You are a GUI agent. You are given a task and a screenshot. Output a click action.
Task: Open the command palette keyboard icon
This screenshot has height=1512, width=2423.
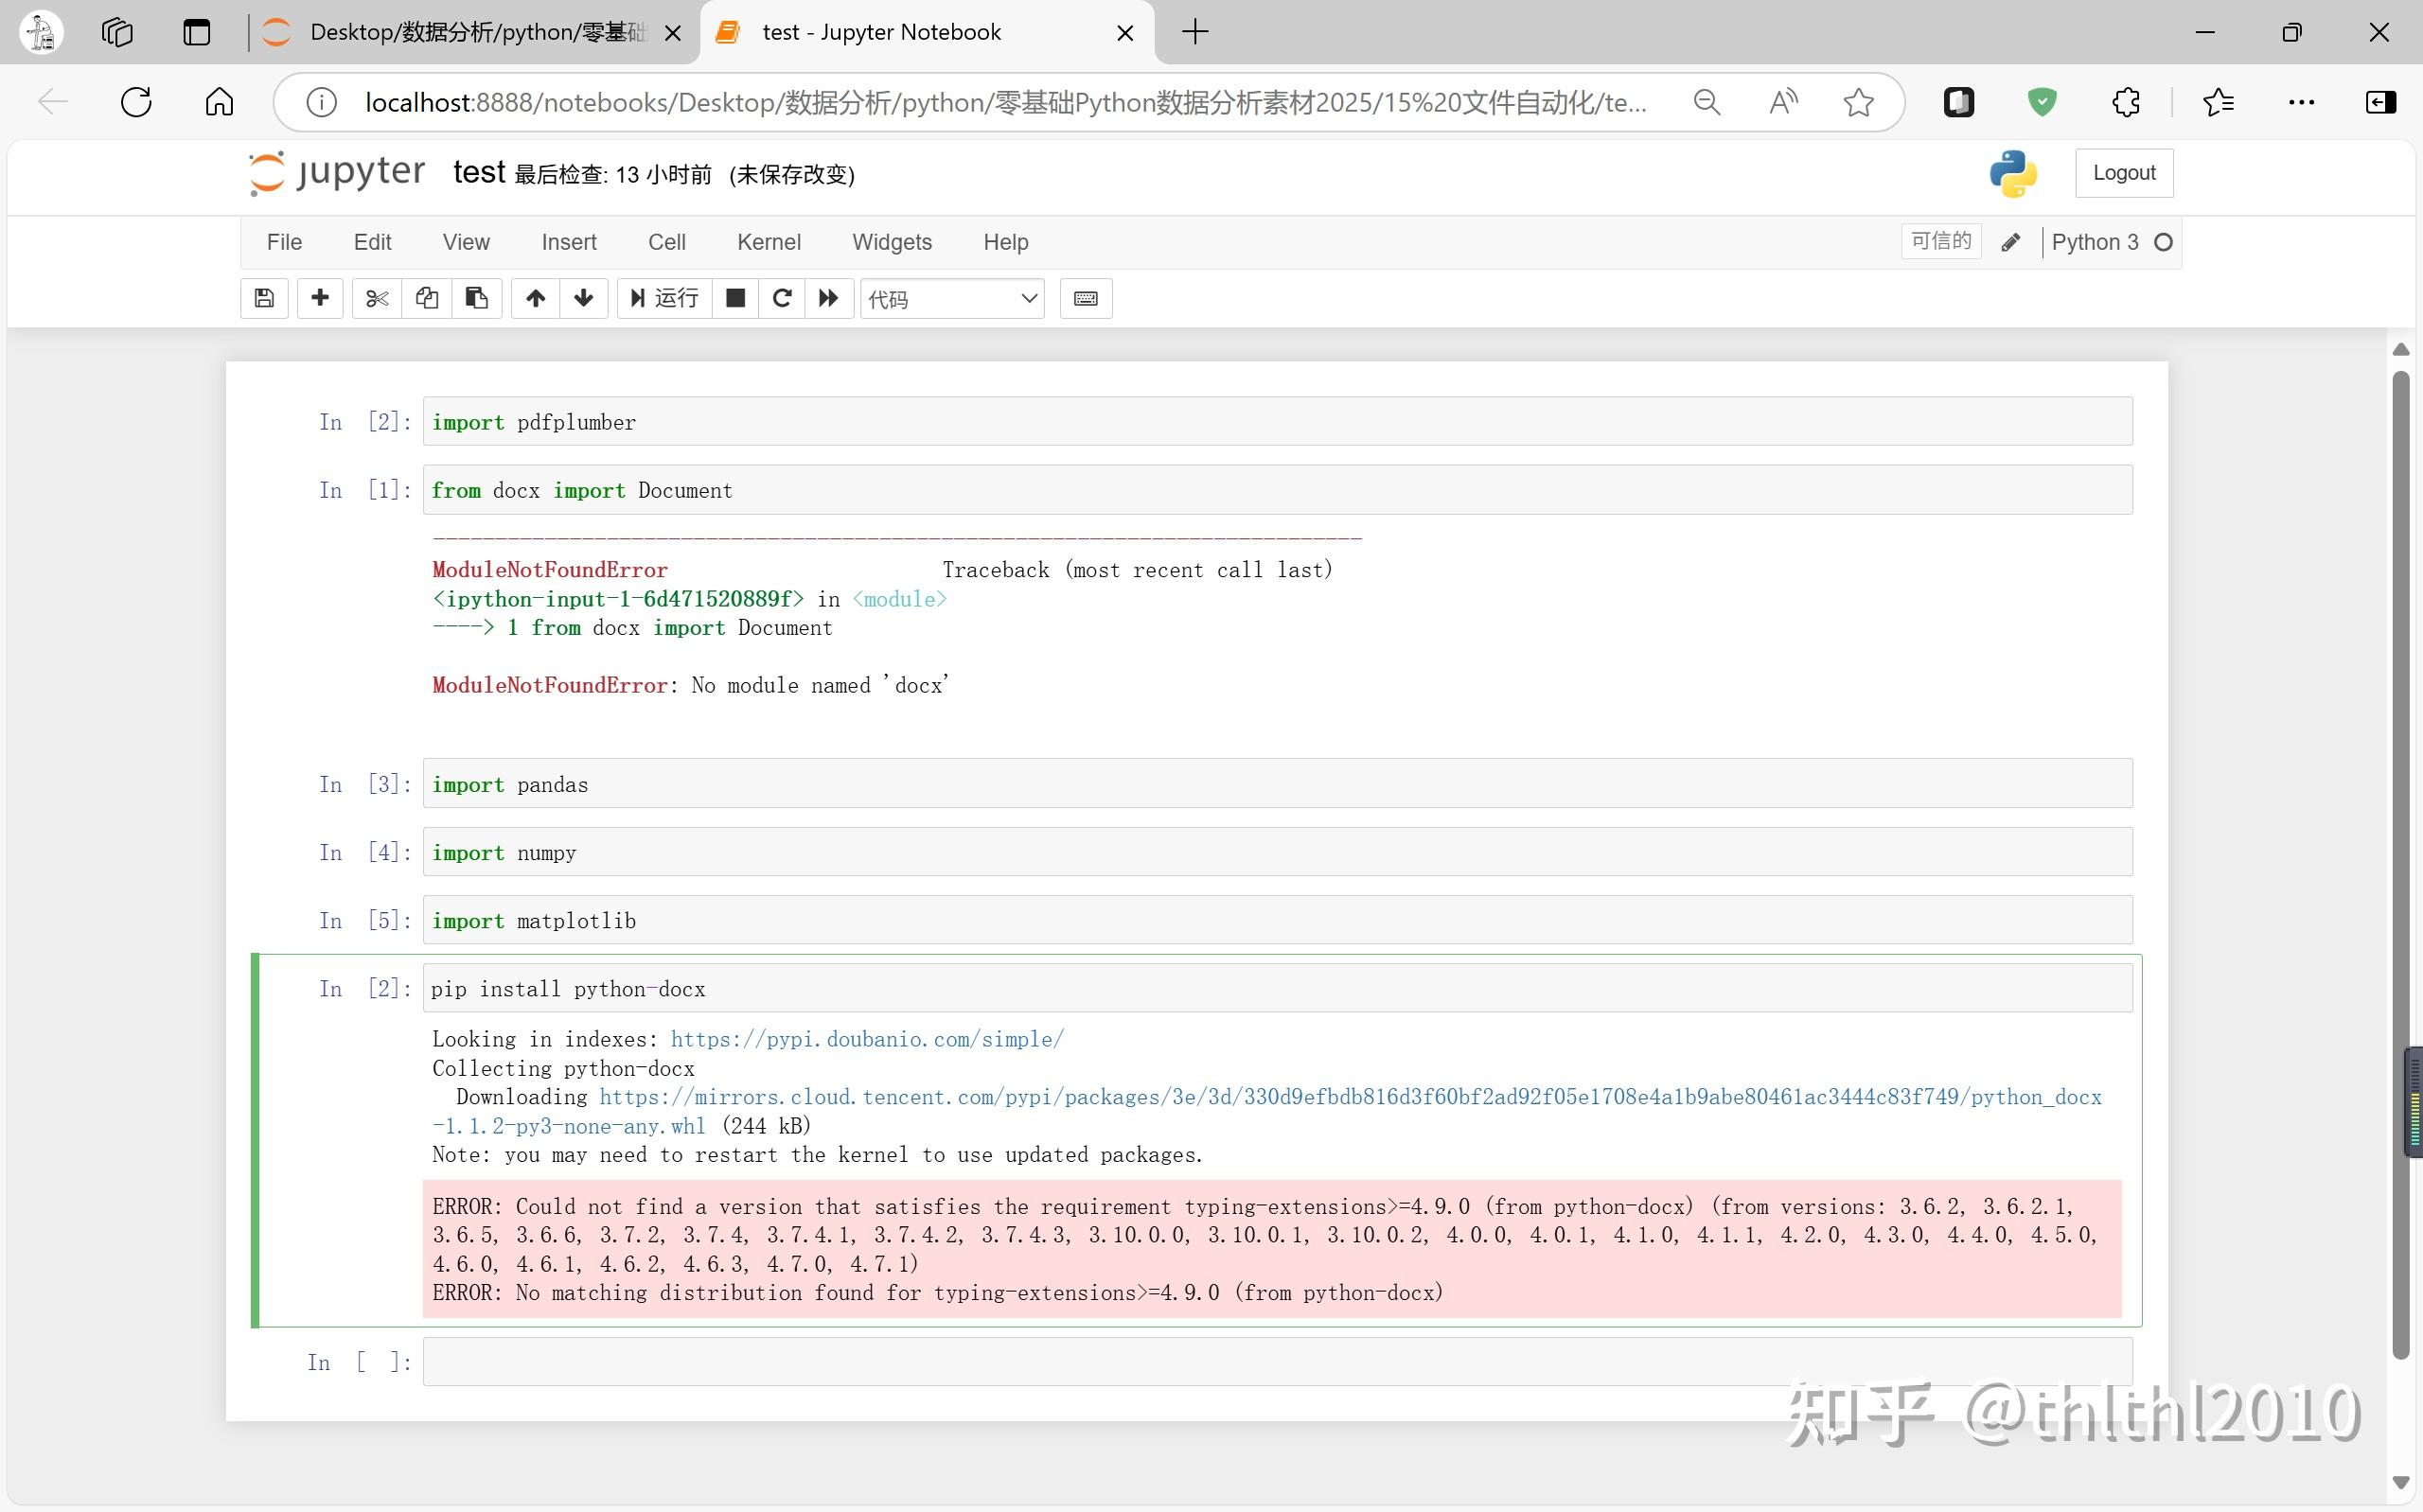click(x=1085, y=298)
